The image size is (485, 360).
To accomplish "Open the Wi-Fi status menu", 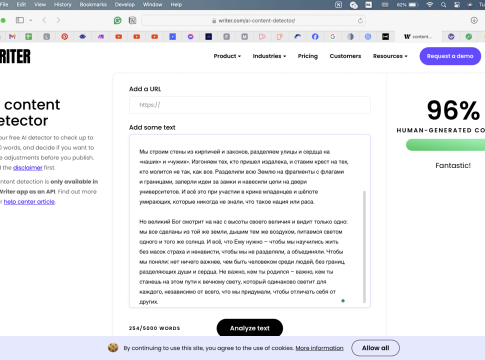I will pyautogui.click(x=430, y=5).
